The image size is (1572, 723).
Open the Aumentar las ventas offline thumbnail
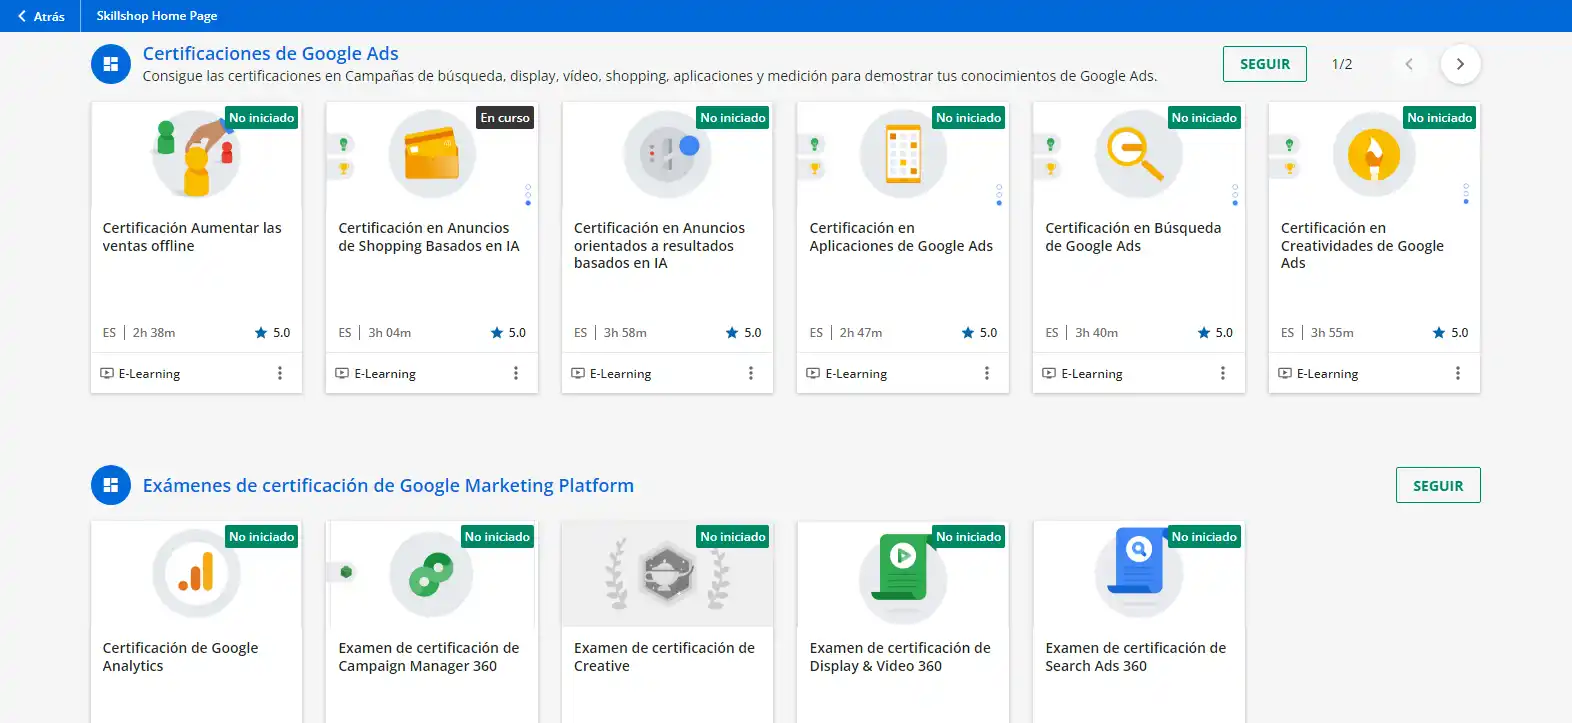(x=196, y=154)
